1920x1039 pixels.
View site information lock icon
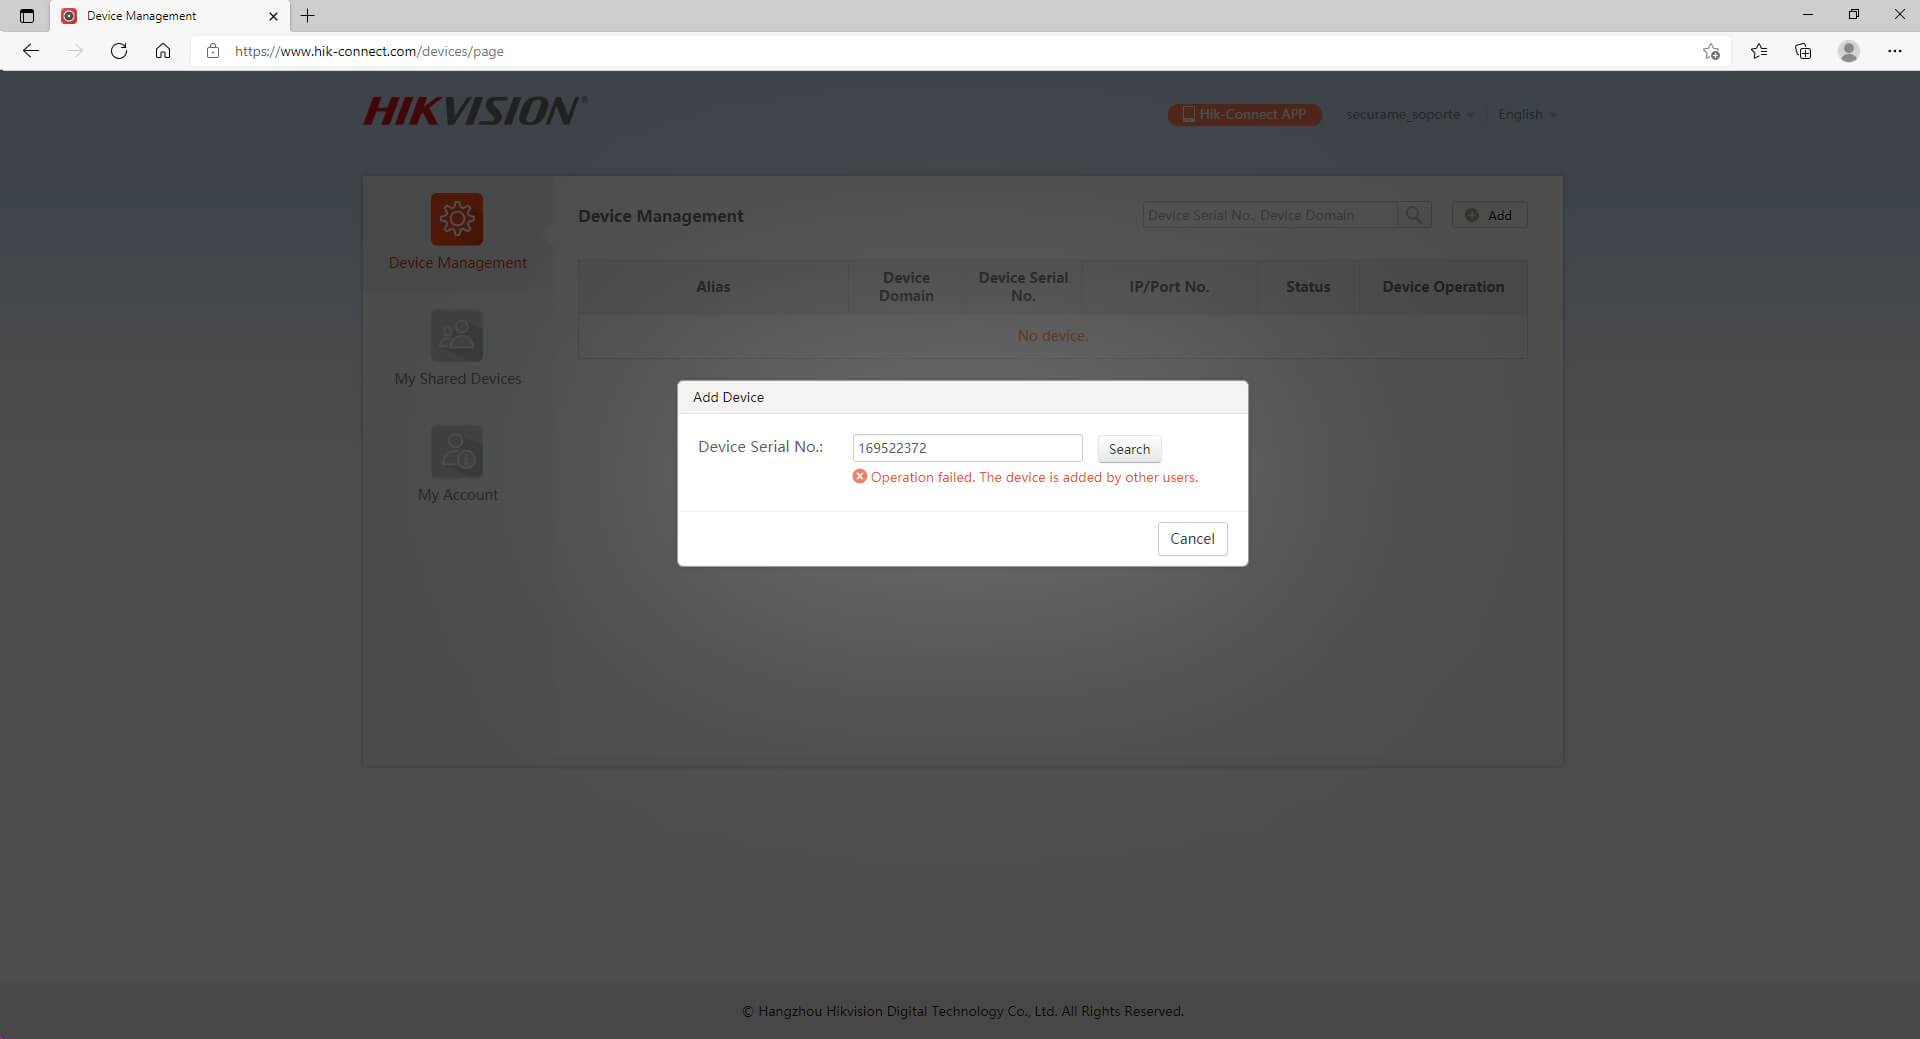click(213, 51)
